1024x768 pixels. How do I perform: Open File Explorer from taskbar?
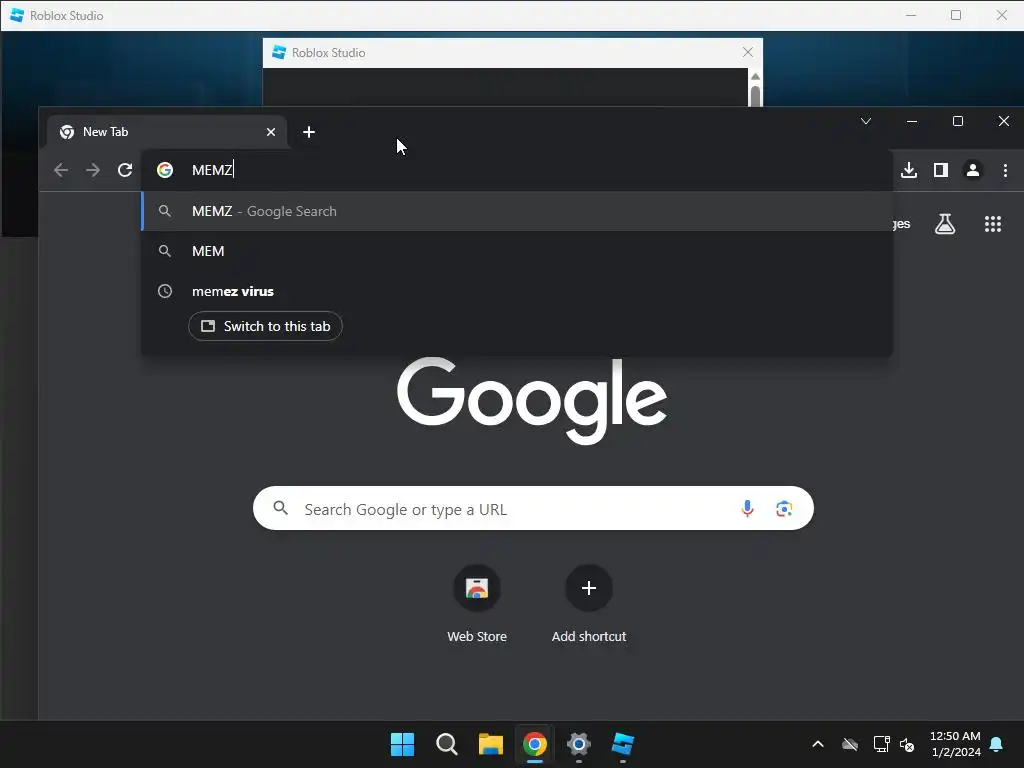coord(490,744)
